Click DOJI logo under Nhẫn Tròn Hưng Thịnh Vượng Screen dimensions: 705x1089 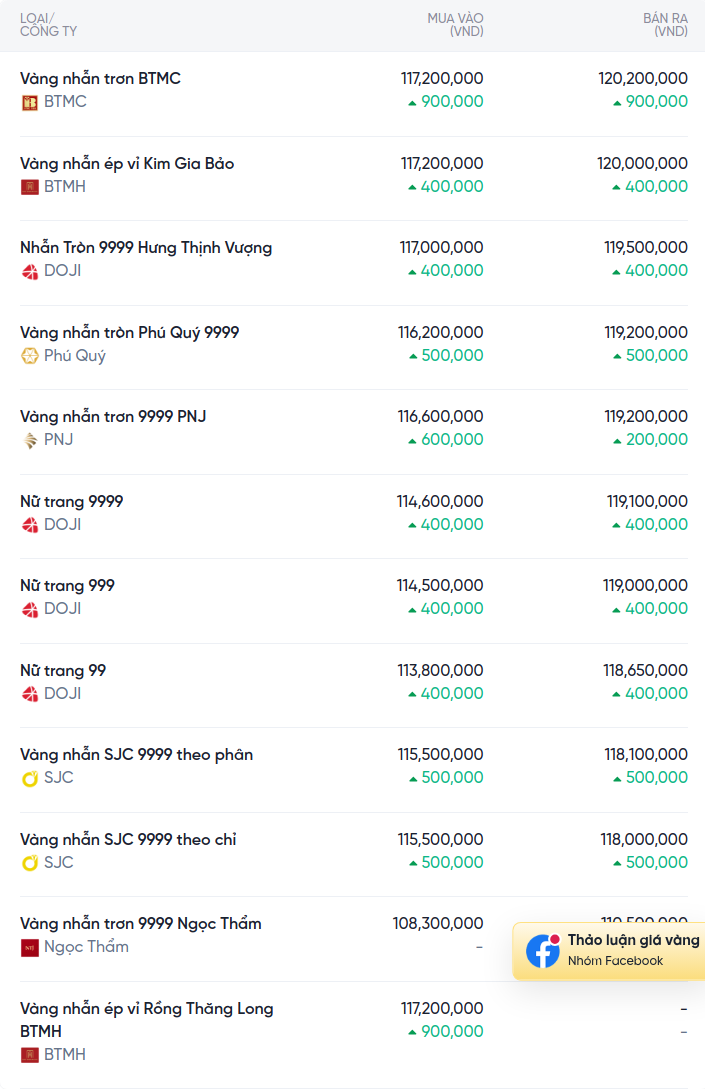pyautogui.click(x=30, y=271)
